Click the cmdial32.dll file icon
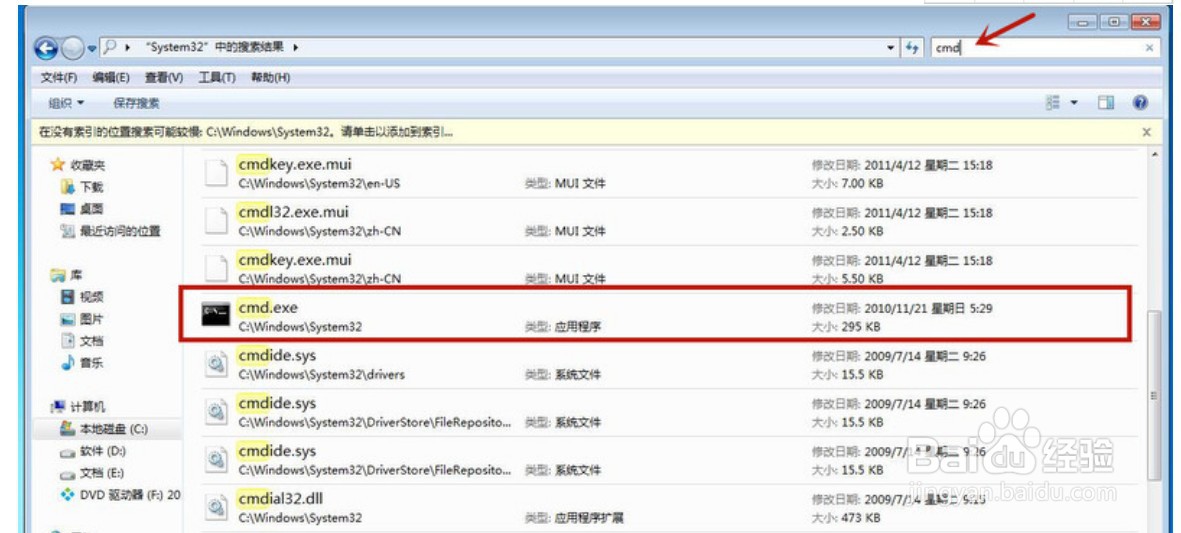 pyautogui.click(x=215, y=507)
